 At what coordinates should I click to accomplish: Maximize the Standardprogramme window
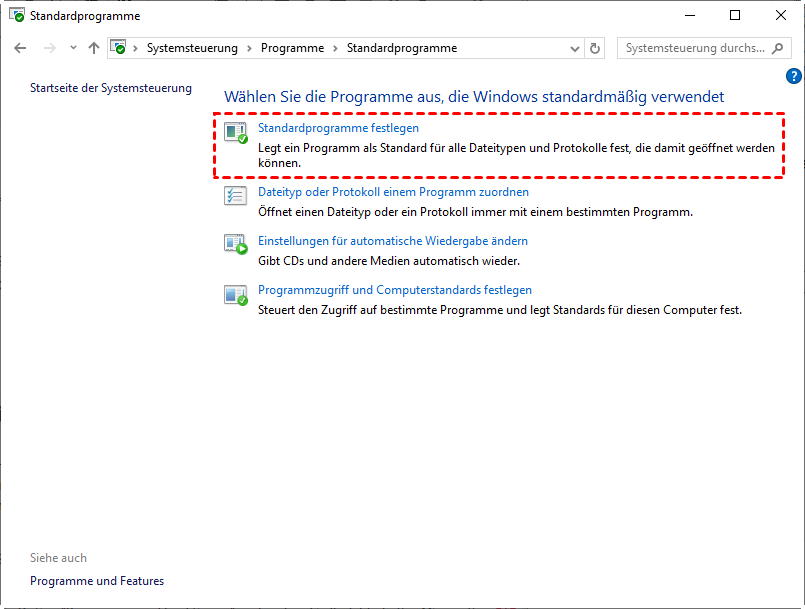(x=735, y=15)
